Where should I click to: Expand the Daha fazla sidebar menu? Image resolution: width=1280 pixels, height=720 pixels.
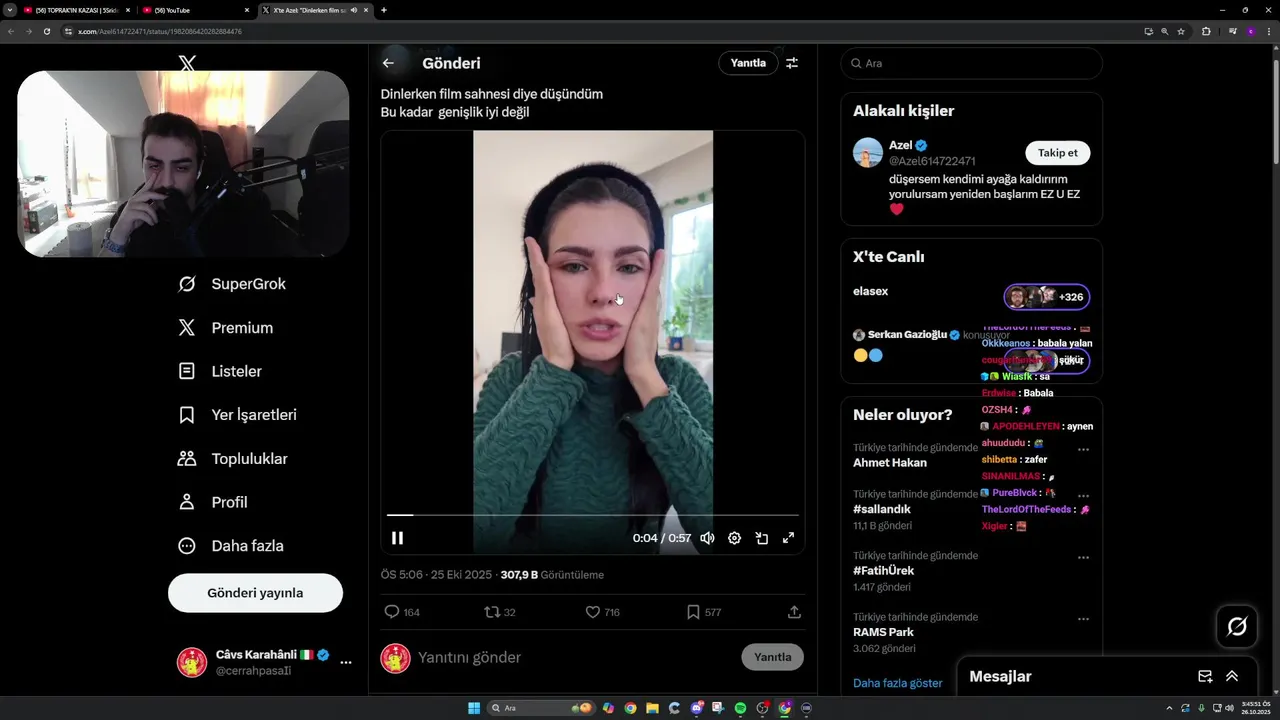coord(230,546)
